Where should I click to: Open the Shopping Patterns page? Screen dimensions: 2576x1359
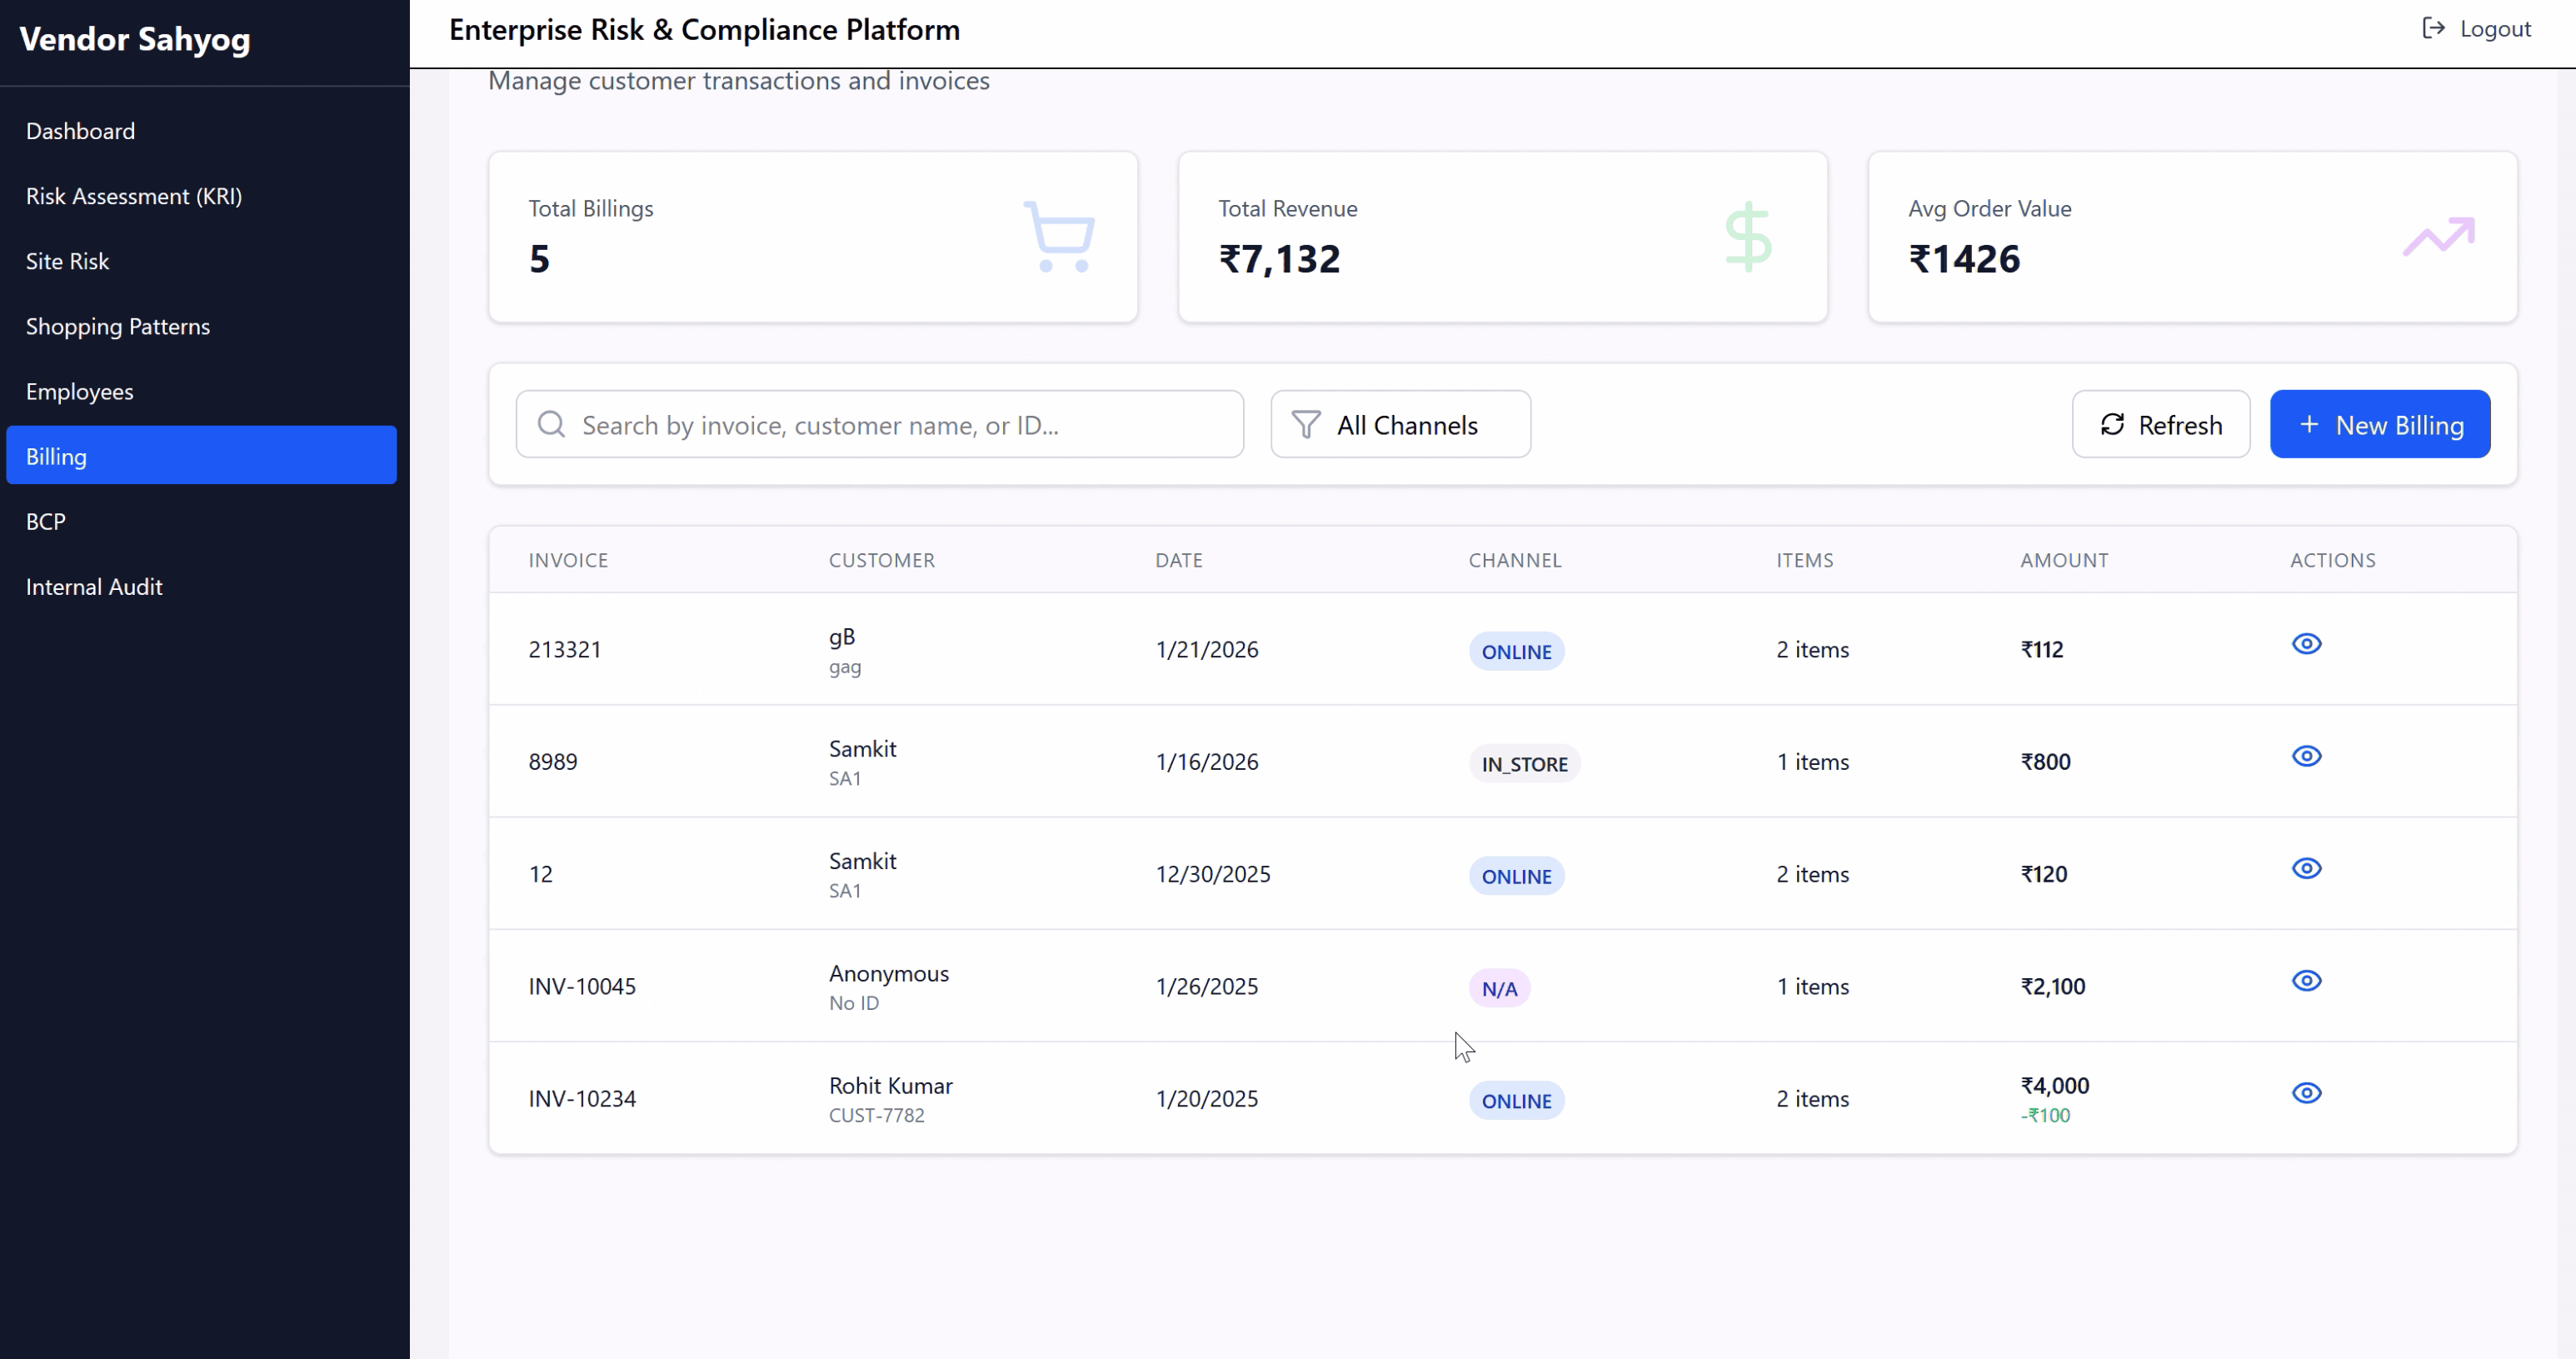118,326
